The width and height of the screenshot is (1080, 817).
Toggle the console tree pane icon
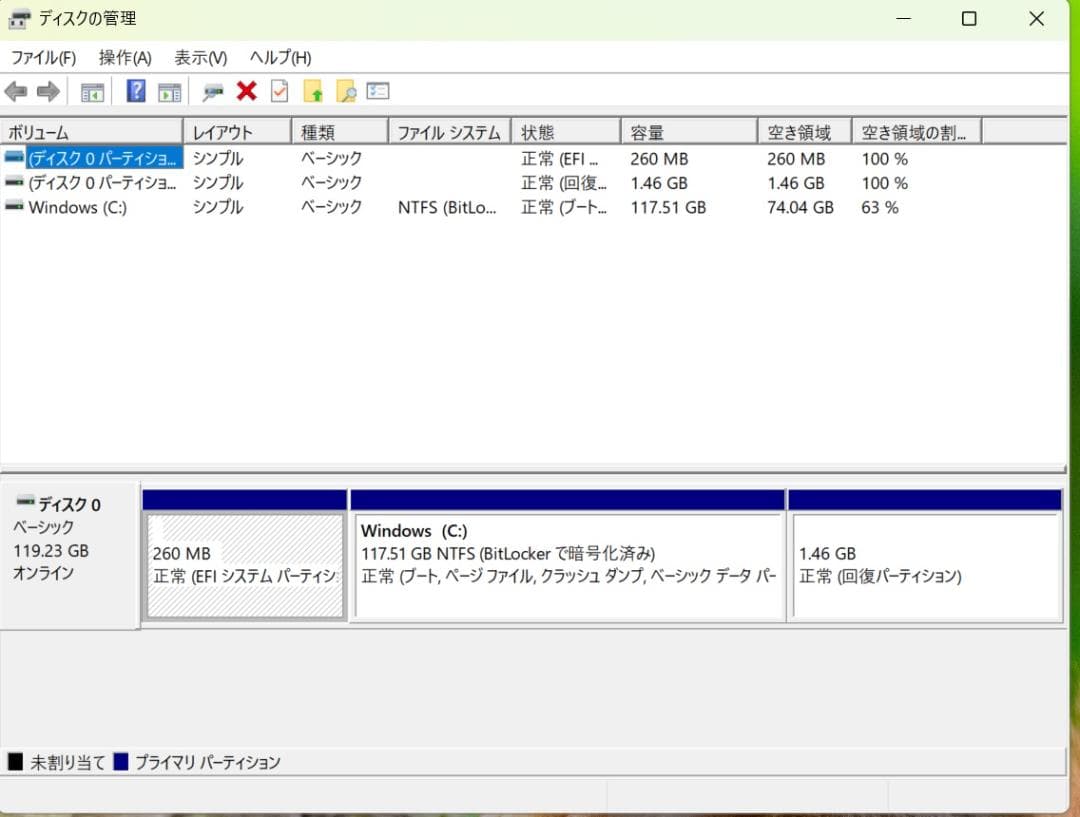pyautogui.click(x=92, y=92)
